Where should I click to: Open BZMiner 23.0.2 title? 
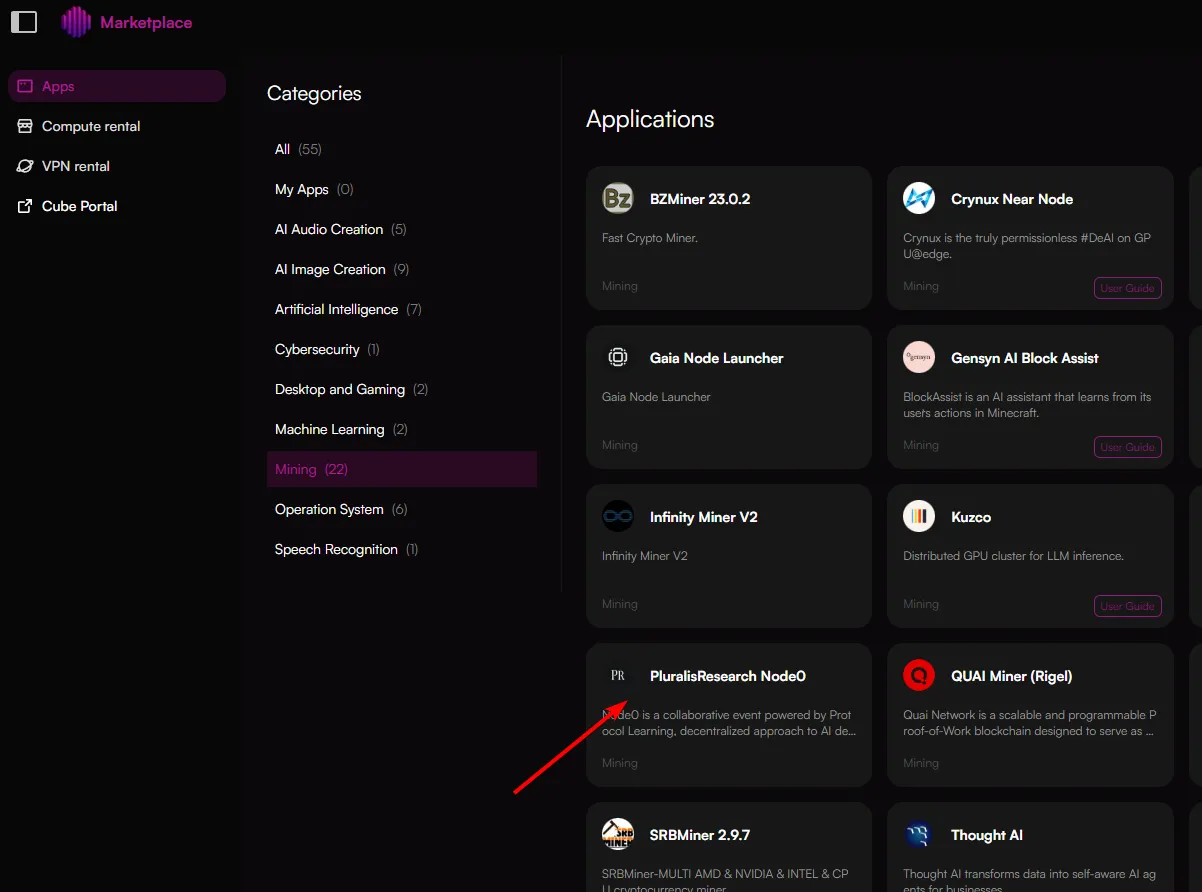700,199
